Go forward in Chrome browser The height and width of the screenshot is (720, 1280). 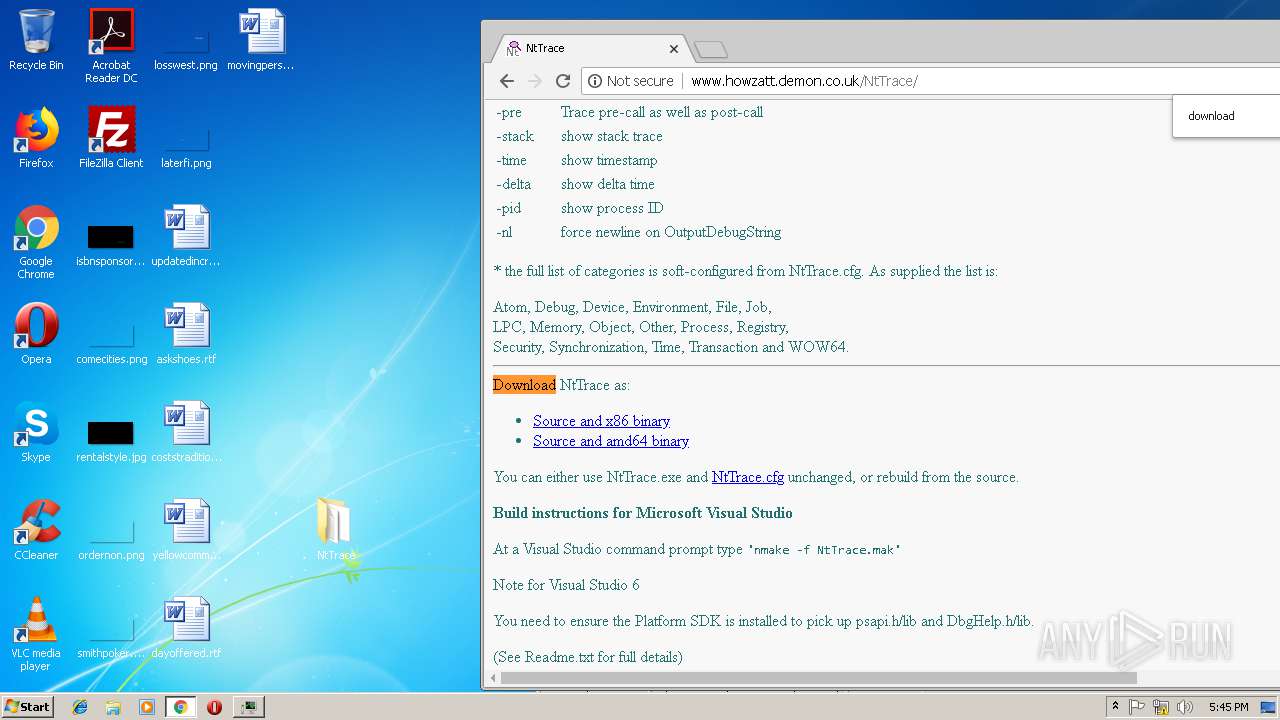click(535, 81)
